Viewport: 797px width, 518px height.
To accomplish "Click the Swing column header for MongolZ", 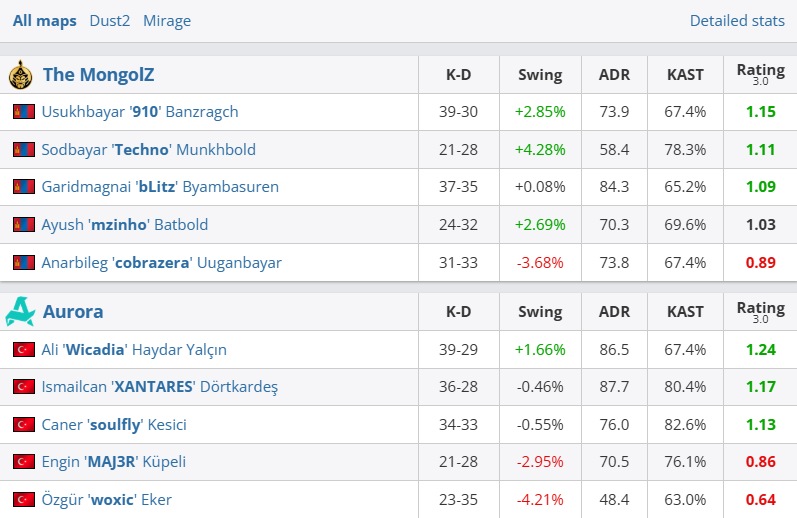I will pos(540,75).
